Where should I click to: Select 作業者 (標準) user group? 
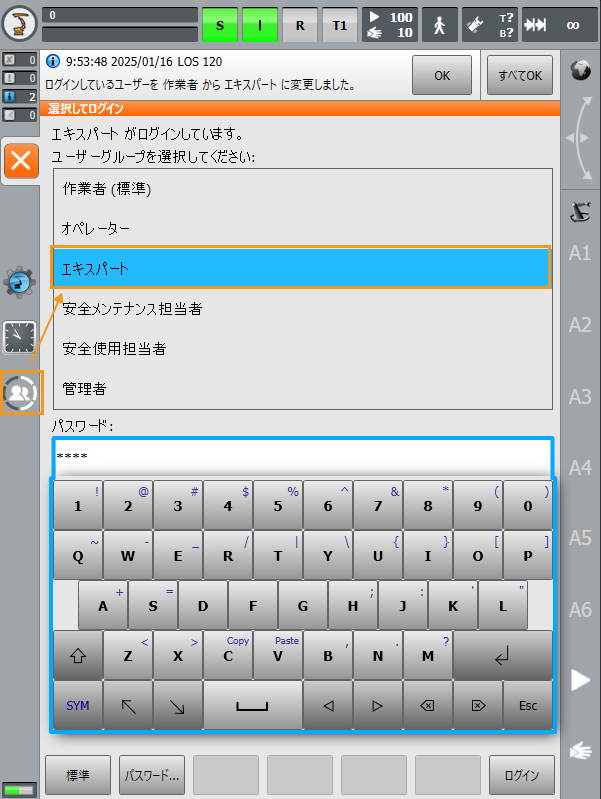[303, 189]
